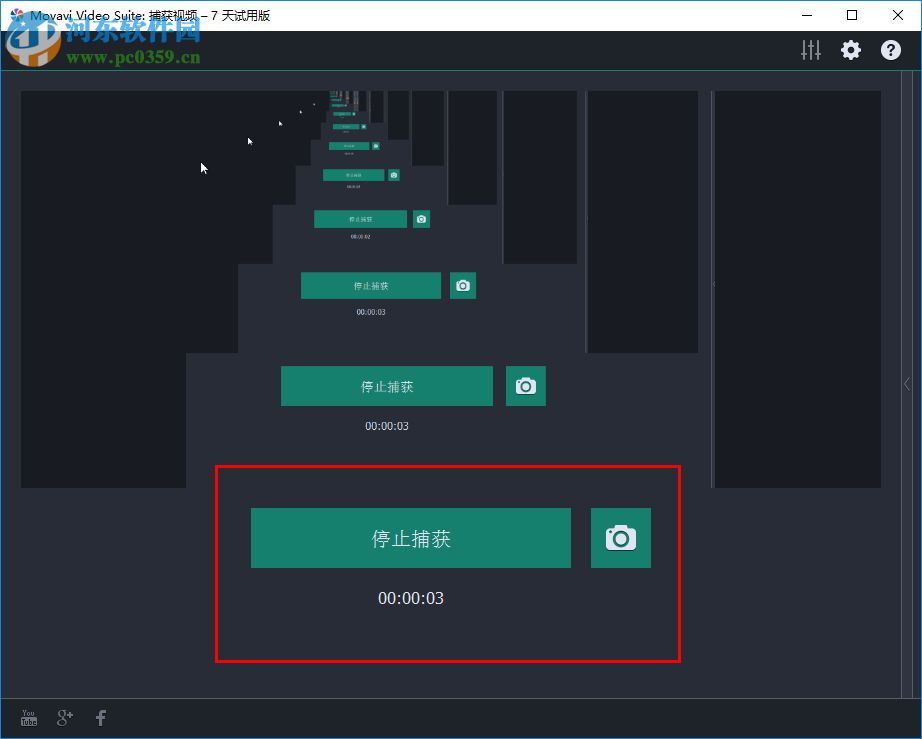The height and width of the screenshot is (739, 922).
Task: Click the red-highlighted capture panel area
Action: 448,635
